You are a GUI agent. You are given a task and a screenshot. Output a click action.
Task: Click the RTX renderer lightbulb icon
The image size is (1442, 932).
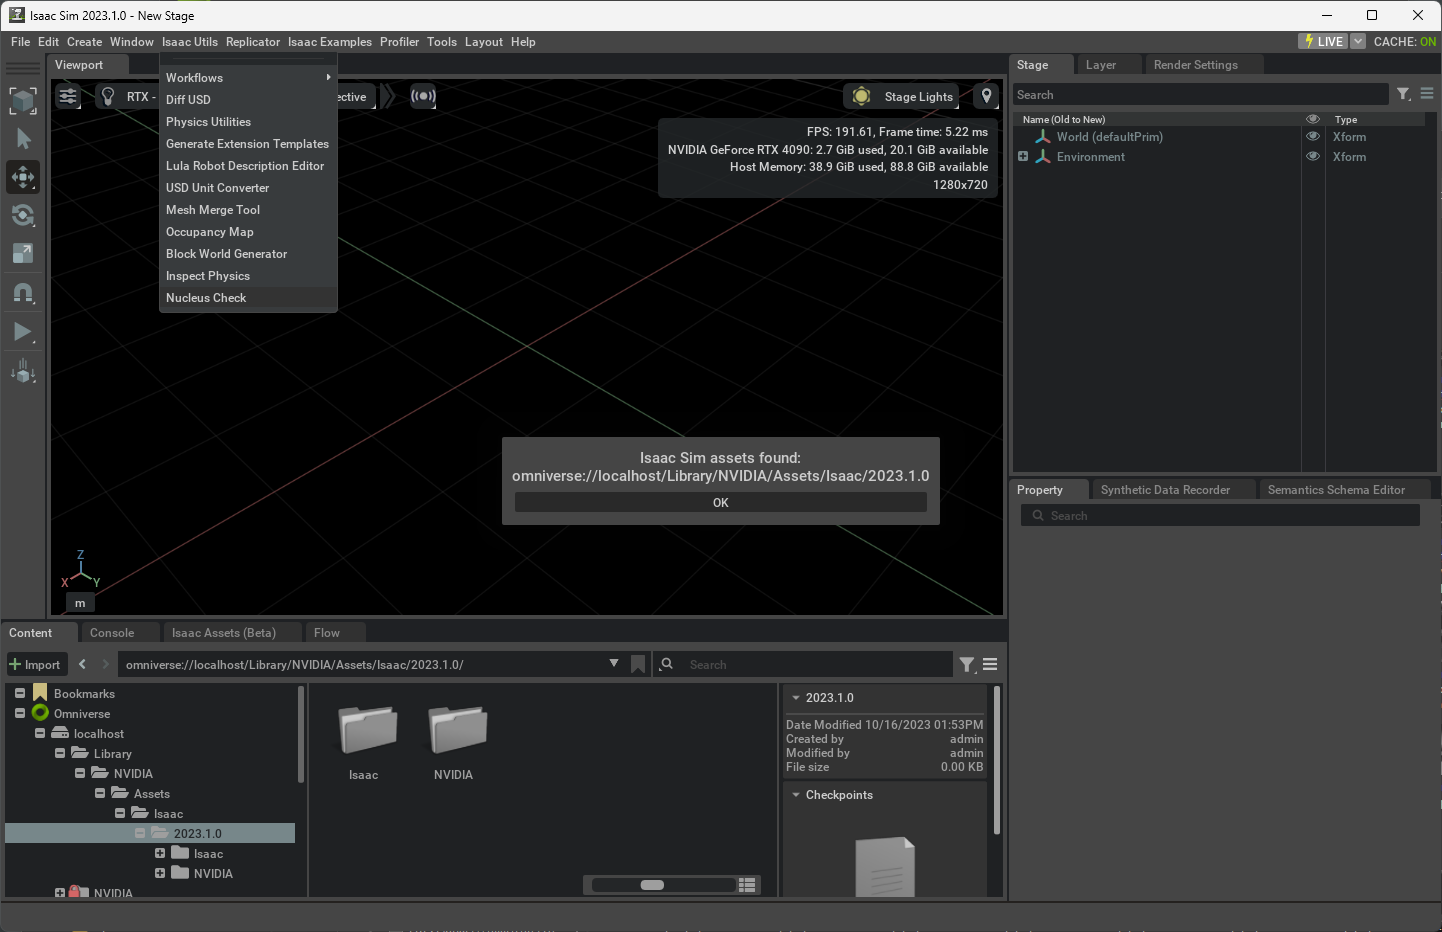108,97
